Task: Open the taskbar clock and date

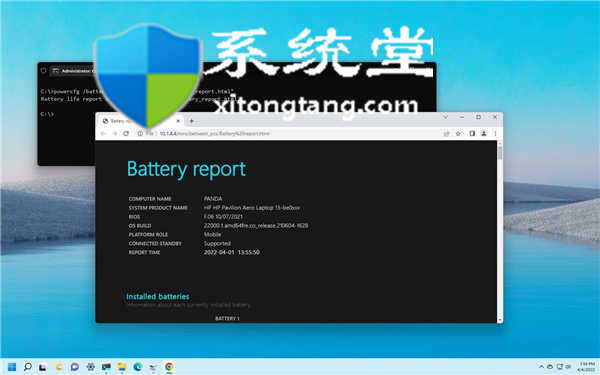Action: pyautogui.click(x=587, y=367)
